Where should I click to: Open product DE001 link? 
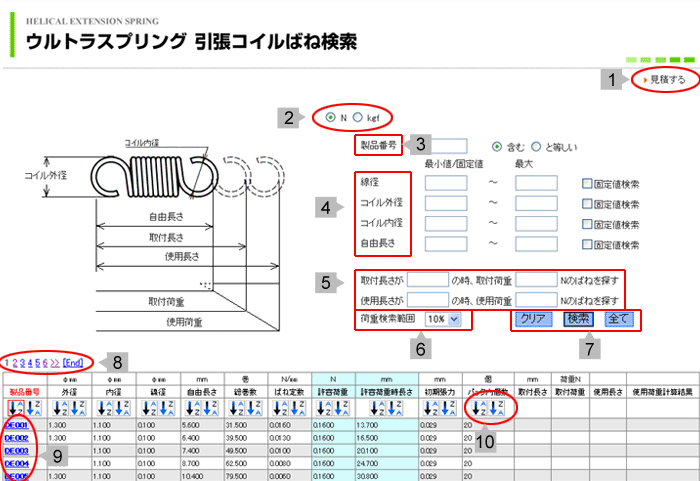point(17,425)
